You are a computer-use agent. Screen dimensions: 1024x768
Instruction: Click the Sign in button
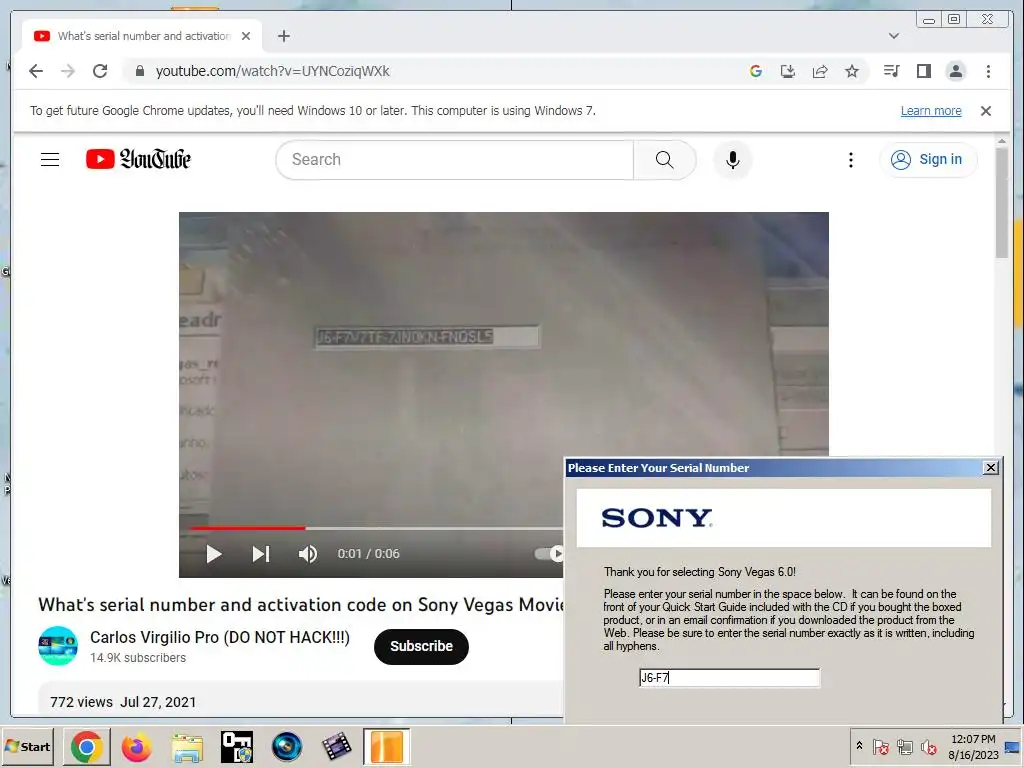[x=928, y=159]
